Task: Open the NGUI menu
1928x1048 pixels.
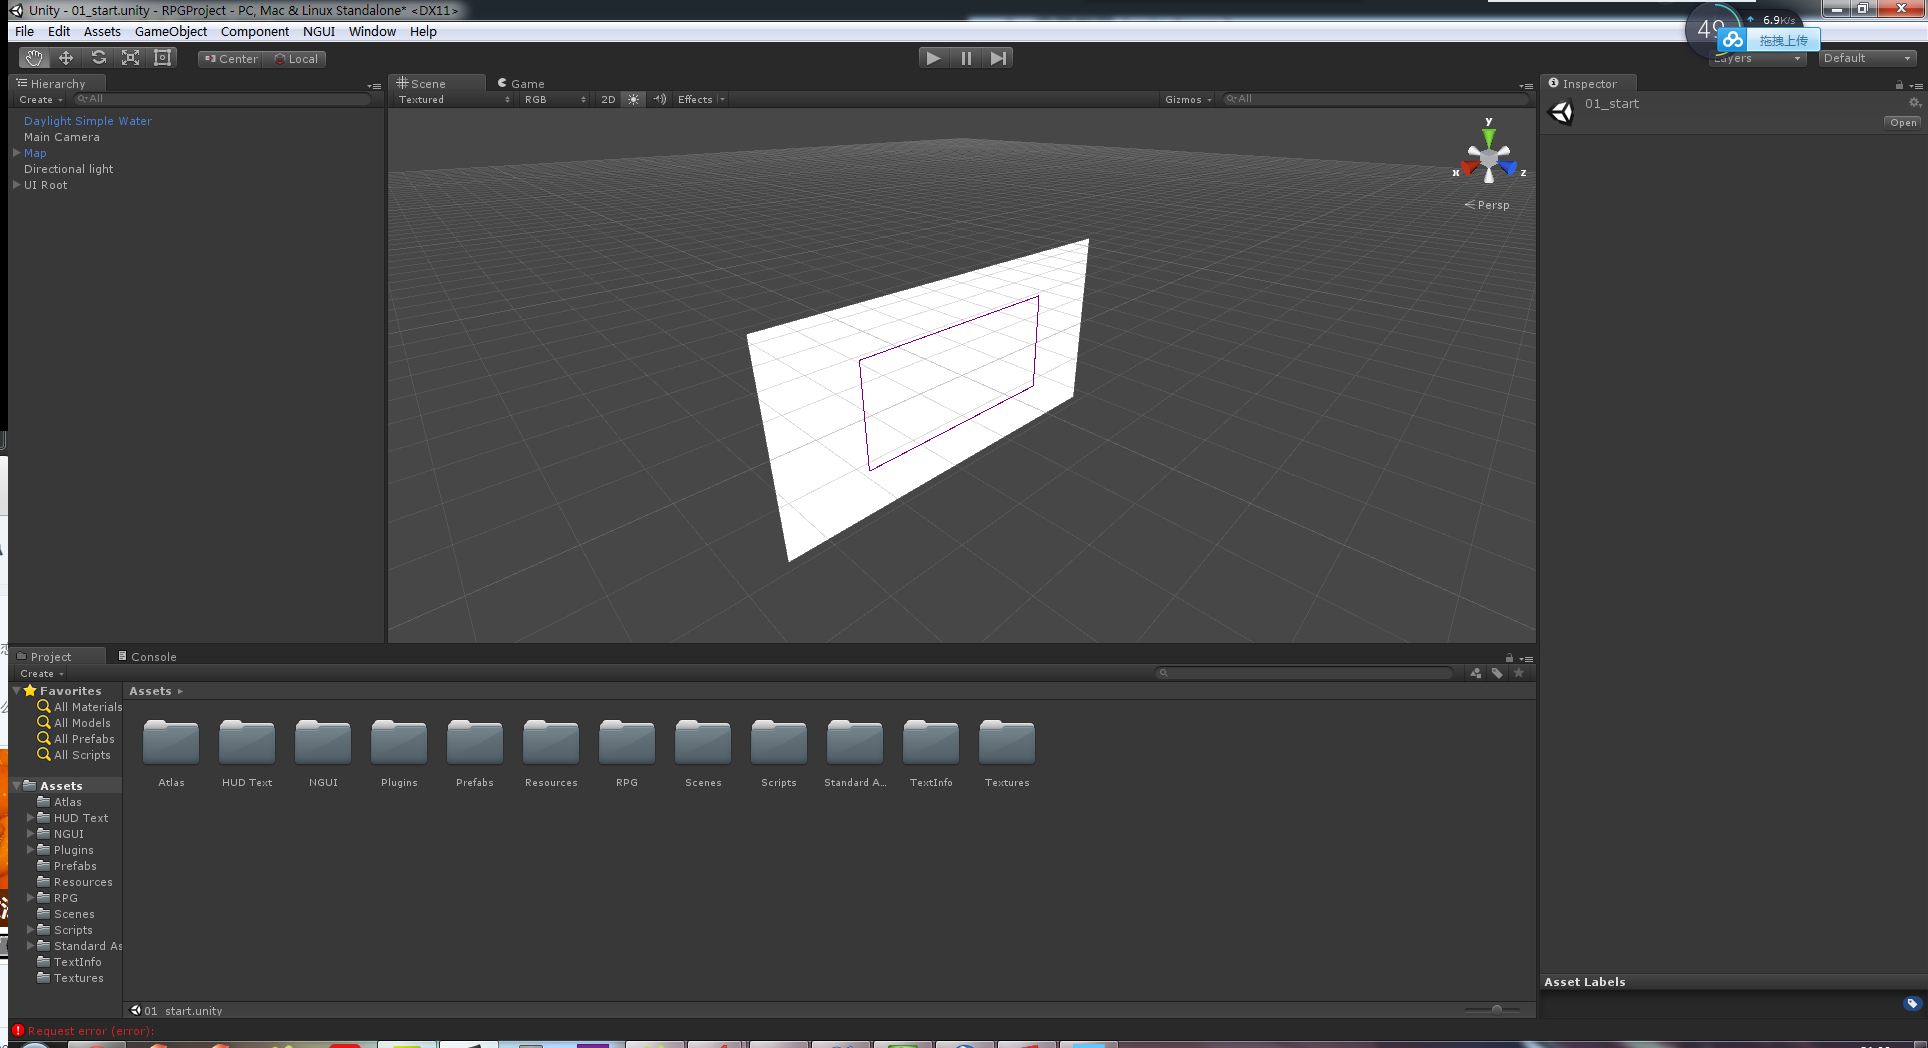Action: pos(319,31)
